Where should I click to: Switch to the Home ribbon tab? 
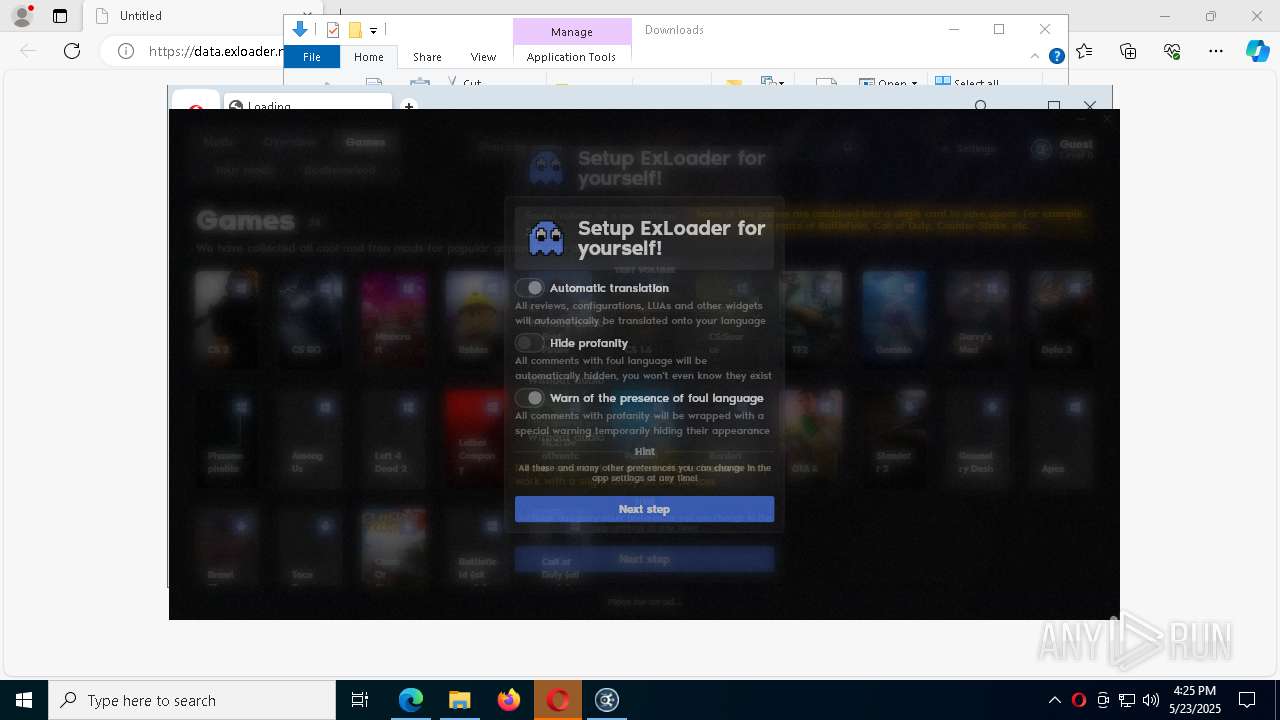click(369, 57)
